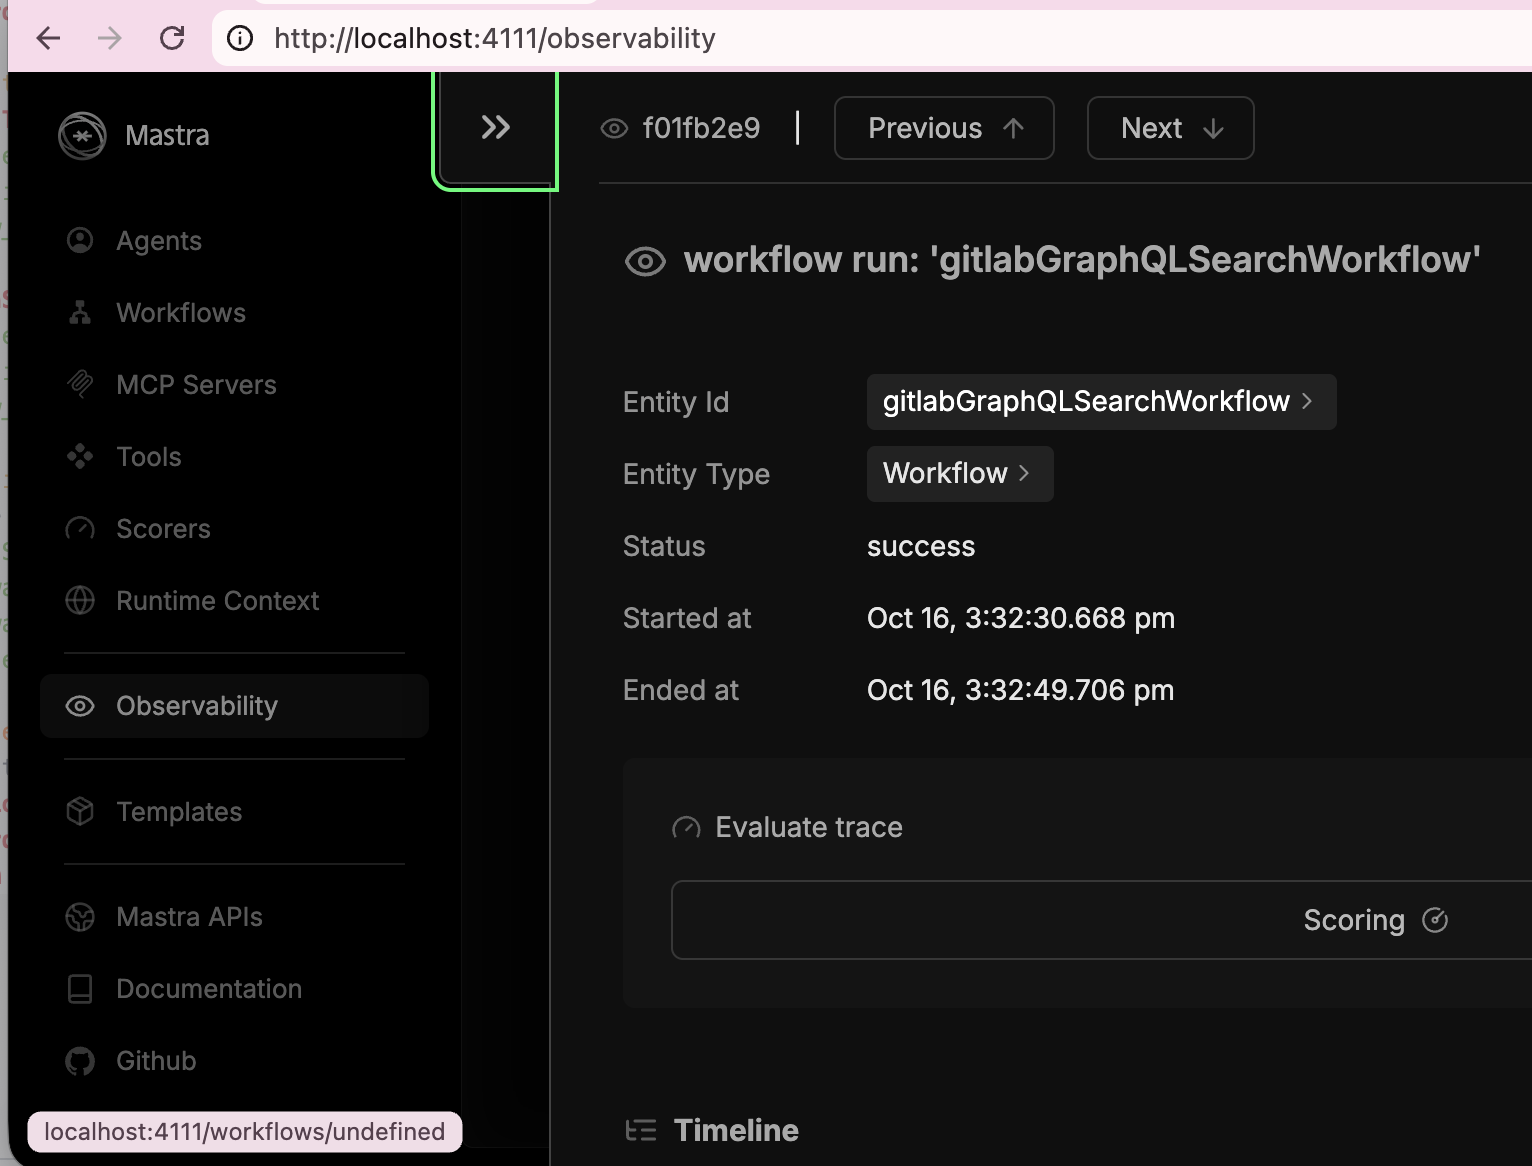Image resolution: width=1532 pixels, height=1166 pixels.
Task: Click the Tools icon in sidebar
Action: [x=80, y=457]
